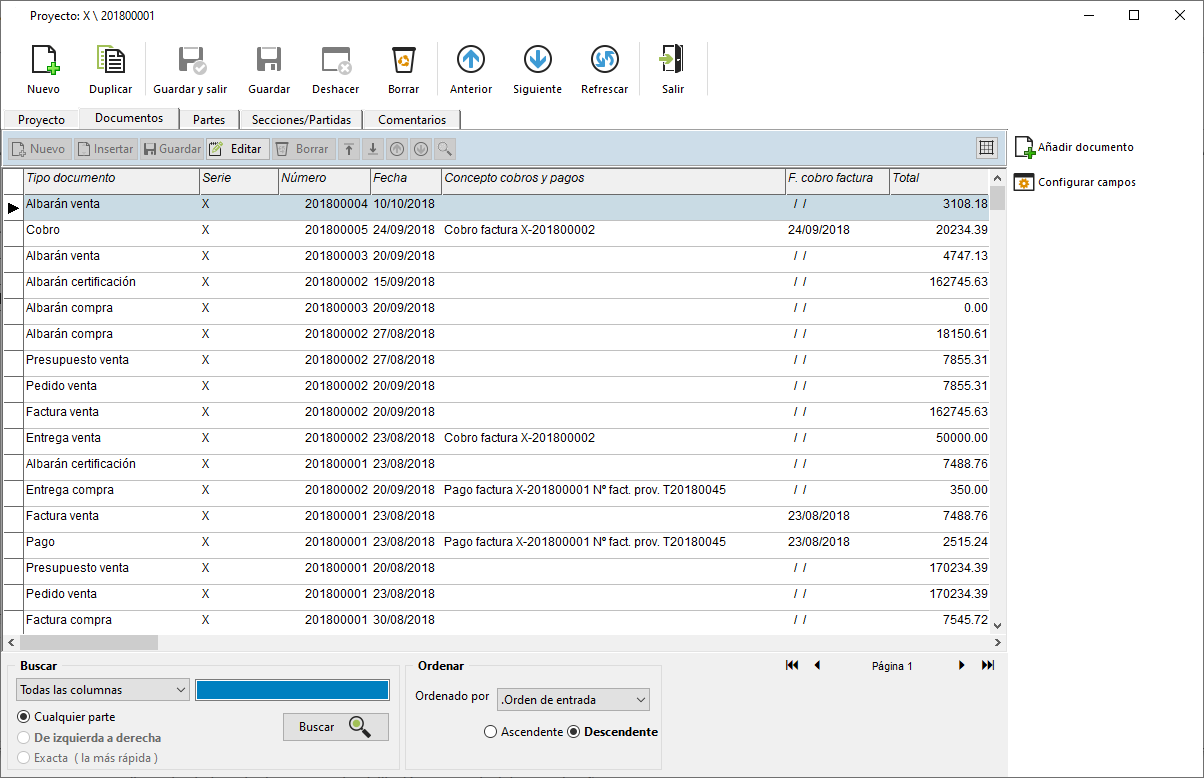Click Insertar in the documents grid toolbar

click(x=105, y=149)
